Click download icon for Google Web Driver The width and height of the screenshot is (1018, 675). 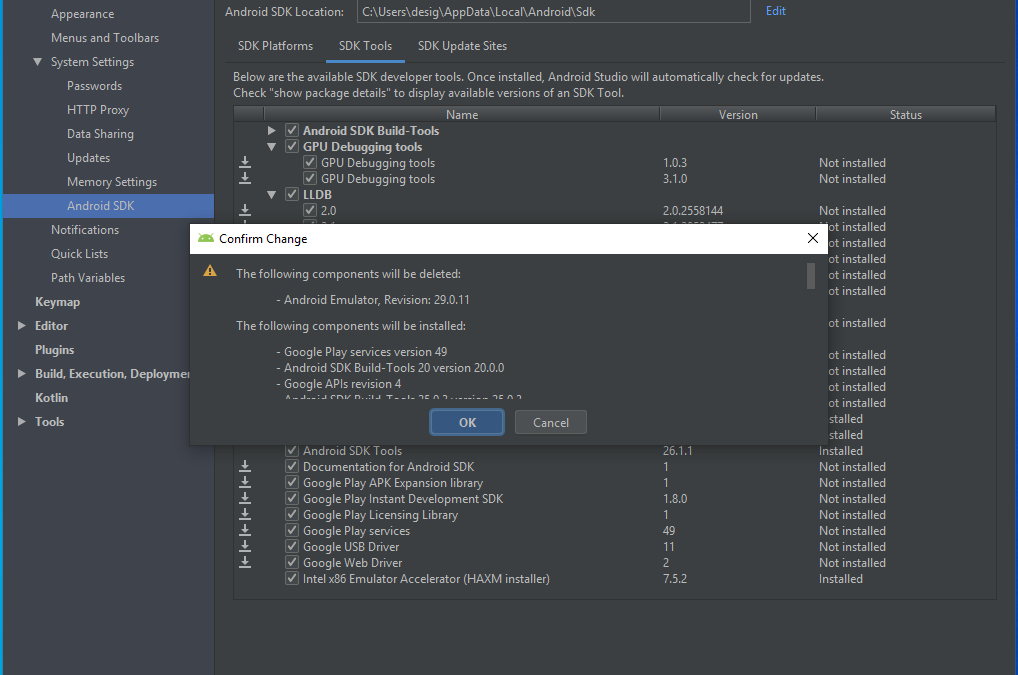[x=245, y=562]
